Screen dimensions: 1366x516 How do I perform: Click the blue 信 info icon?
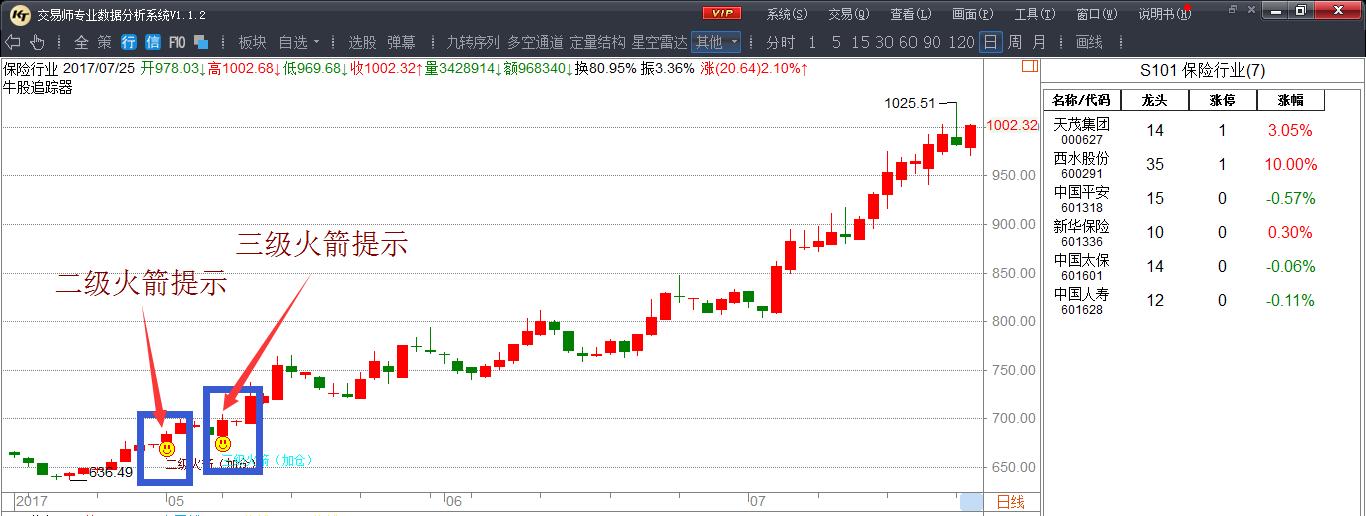coord(153,42)
